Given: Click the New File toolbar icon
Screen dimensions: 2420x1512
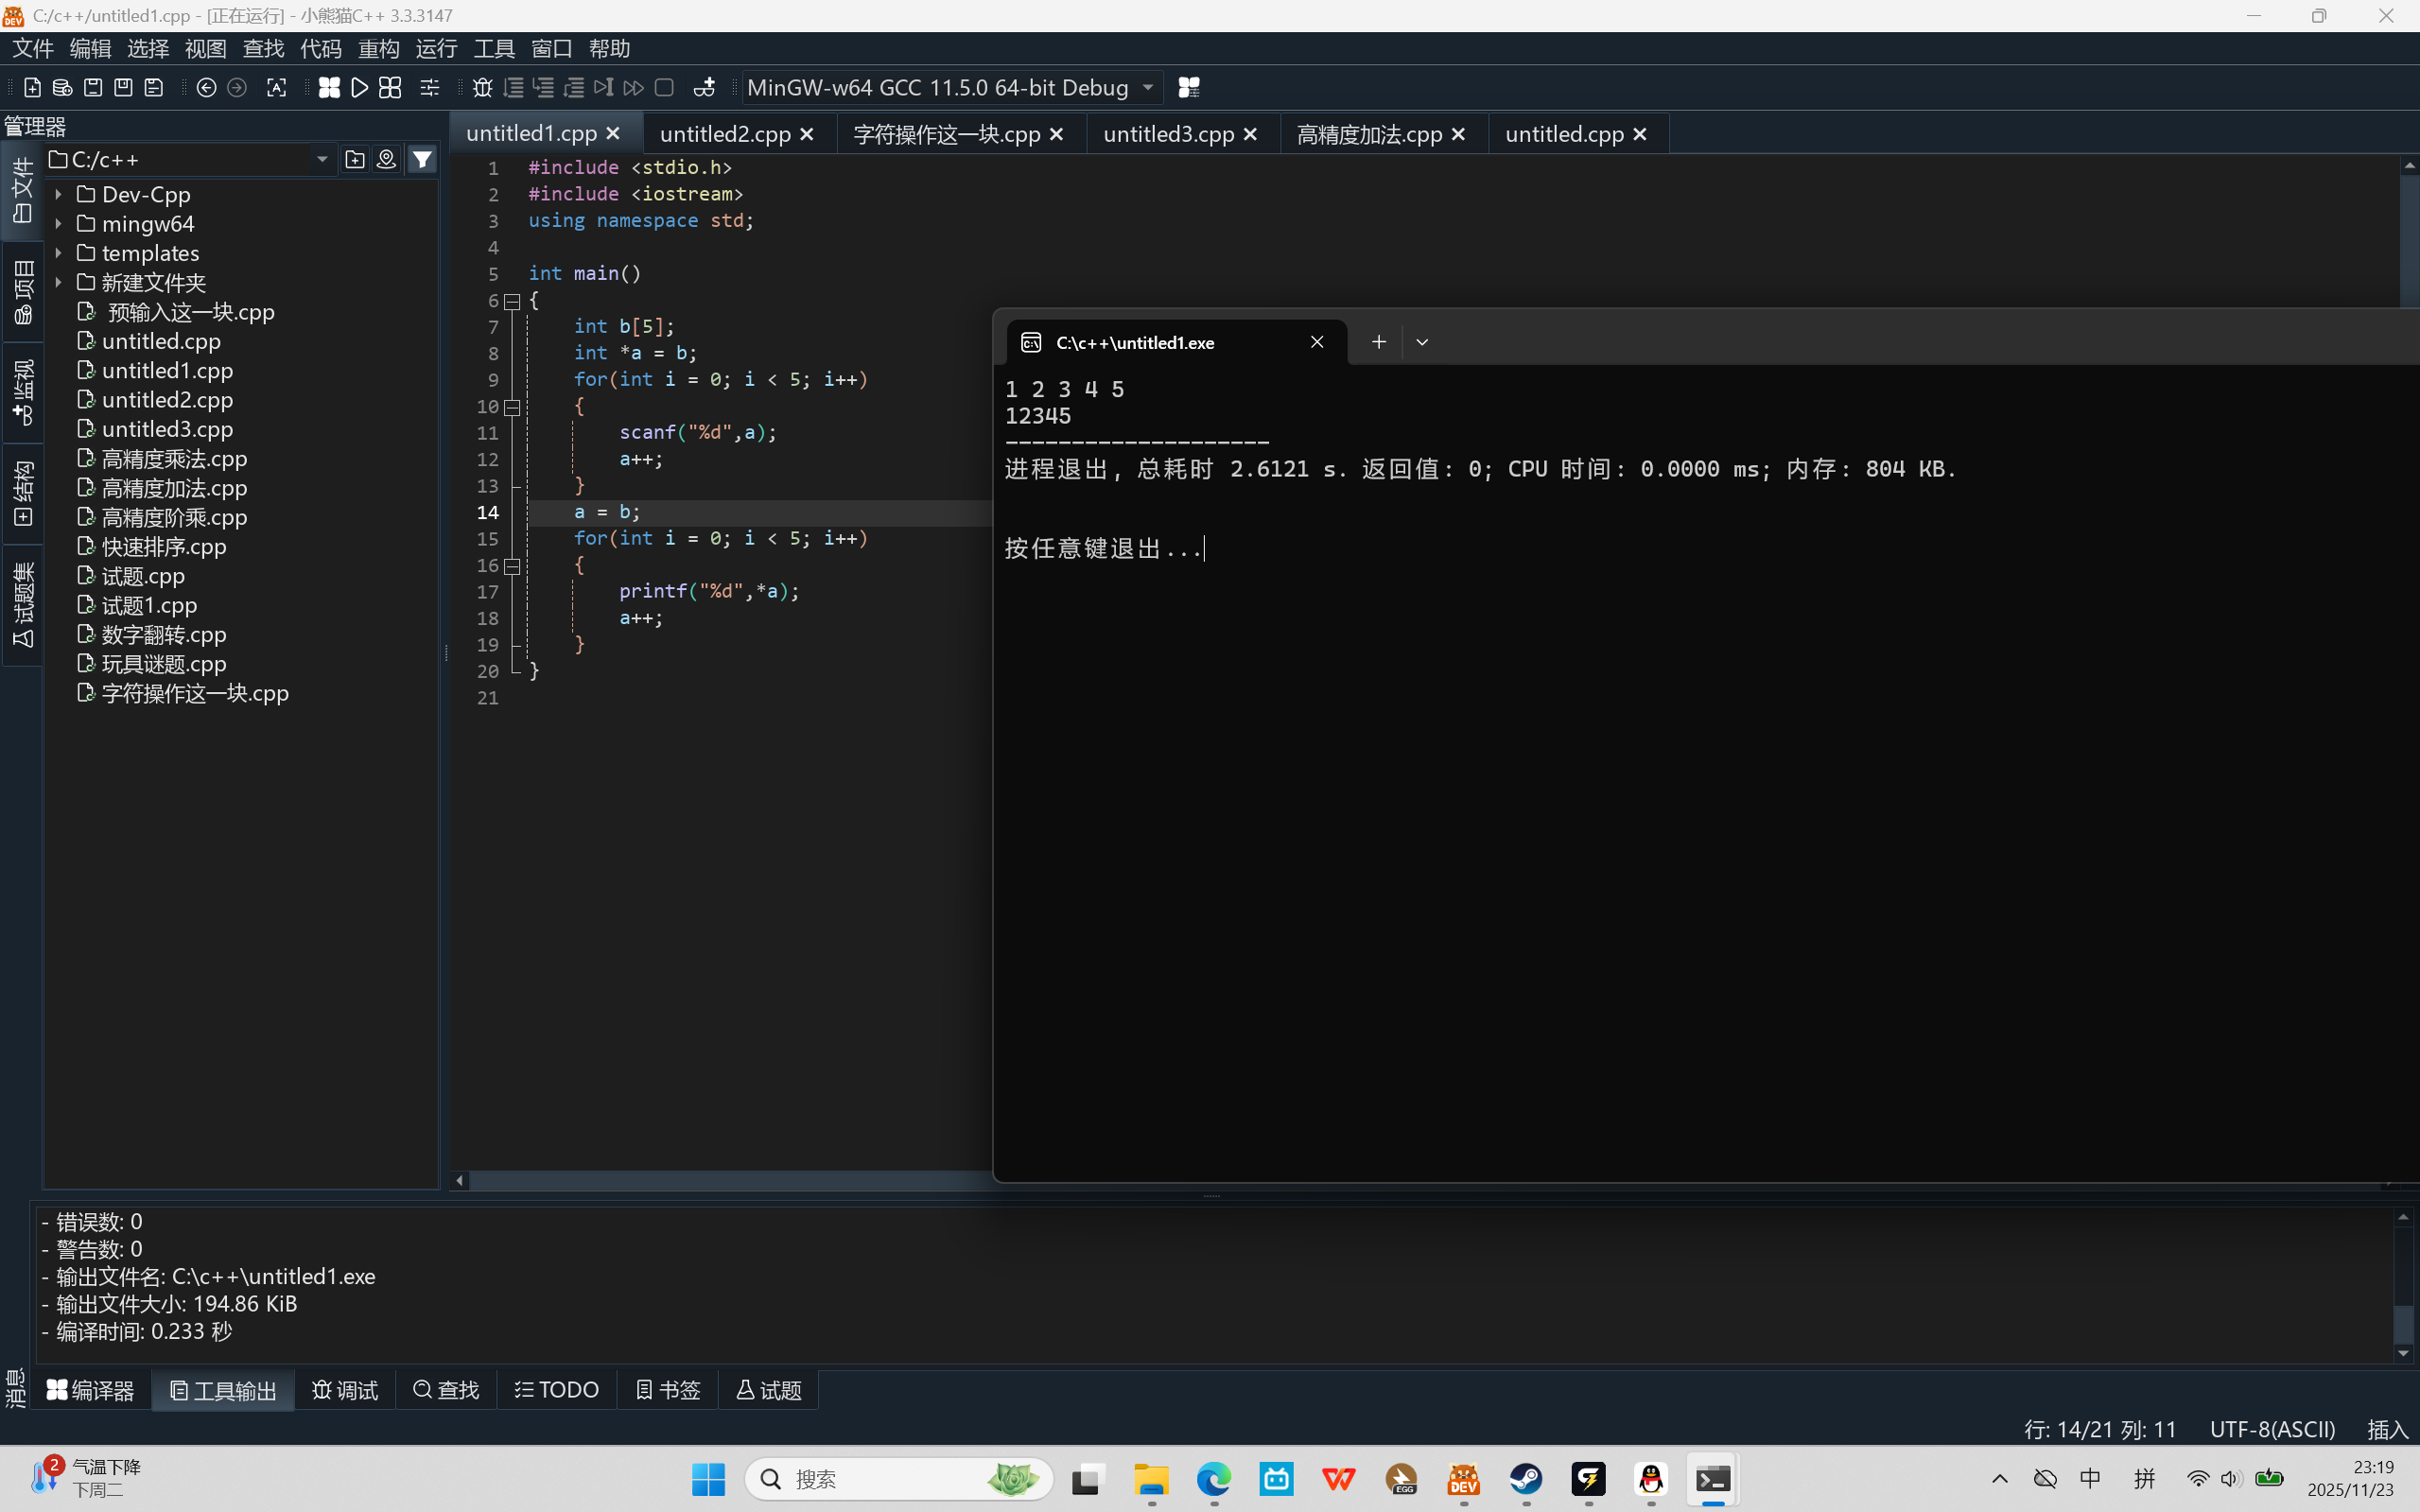Looking at the screenshot, I should pos(32,88).
